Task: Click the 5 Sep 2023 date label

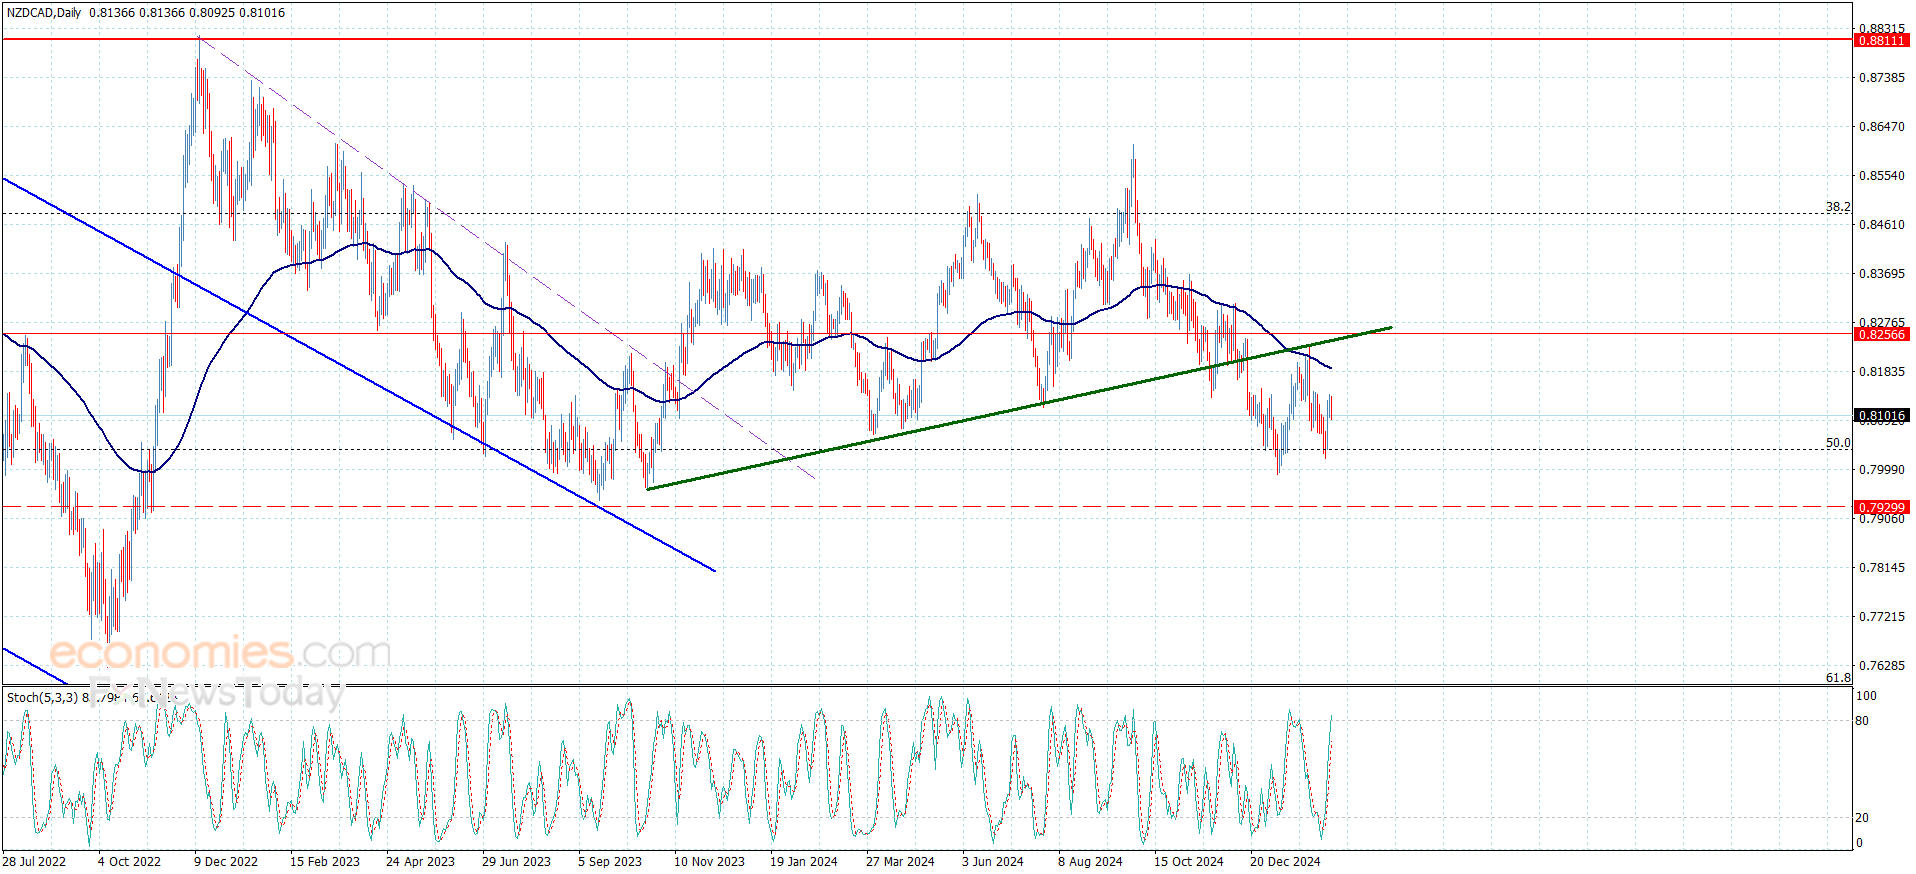Action: (x=610, y=862)
